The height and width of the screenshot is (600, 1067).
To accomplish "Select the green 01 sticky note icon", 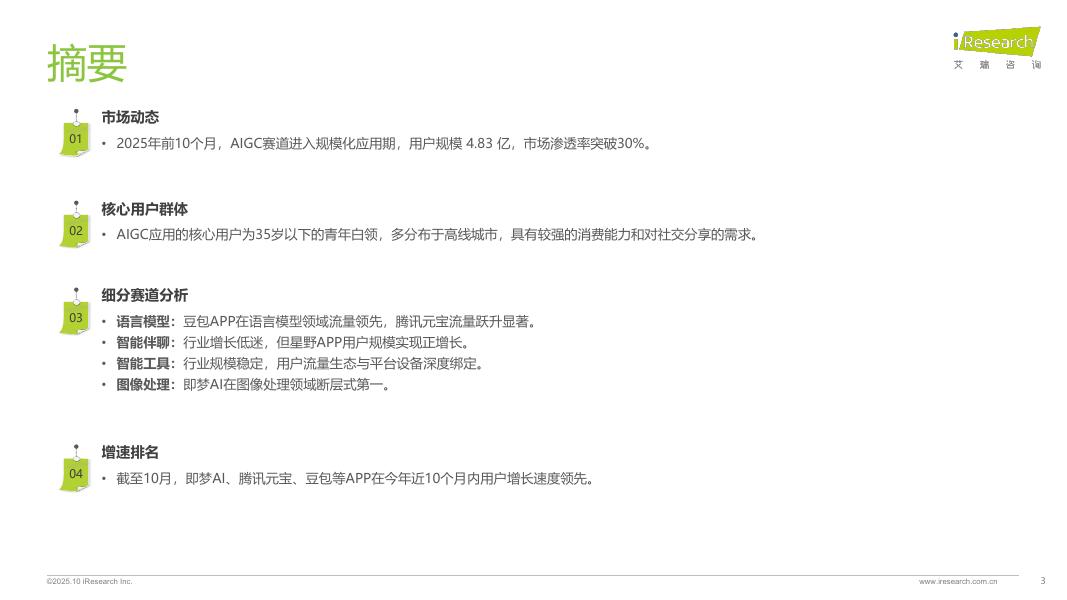I will point(76,134).
